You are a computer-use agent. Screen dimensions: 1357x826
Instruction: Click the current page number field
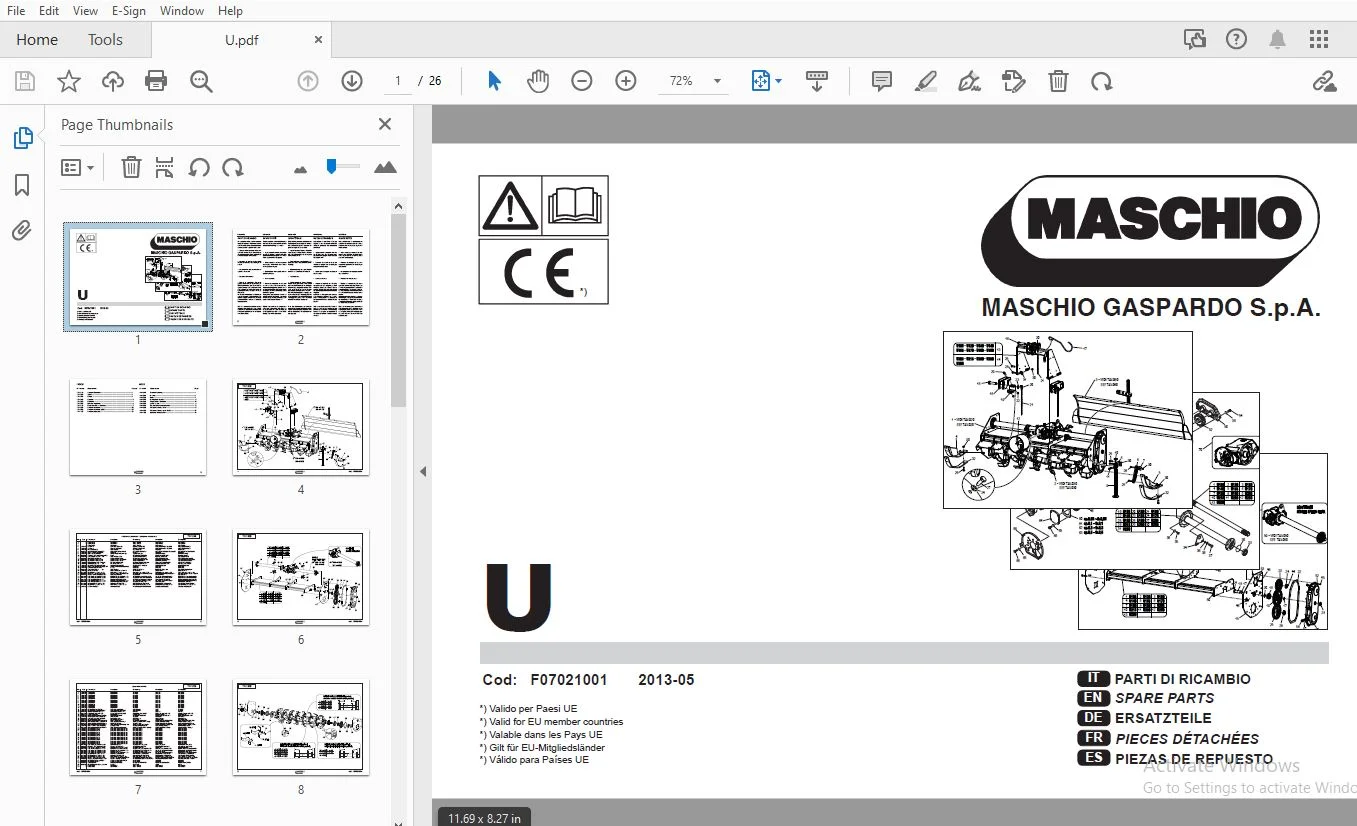[398, 81]
